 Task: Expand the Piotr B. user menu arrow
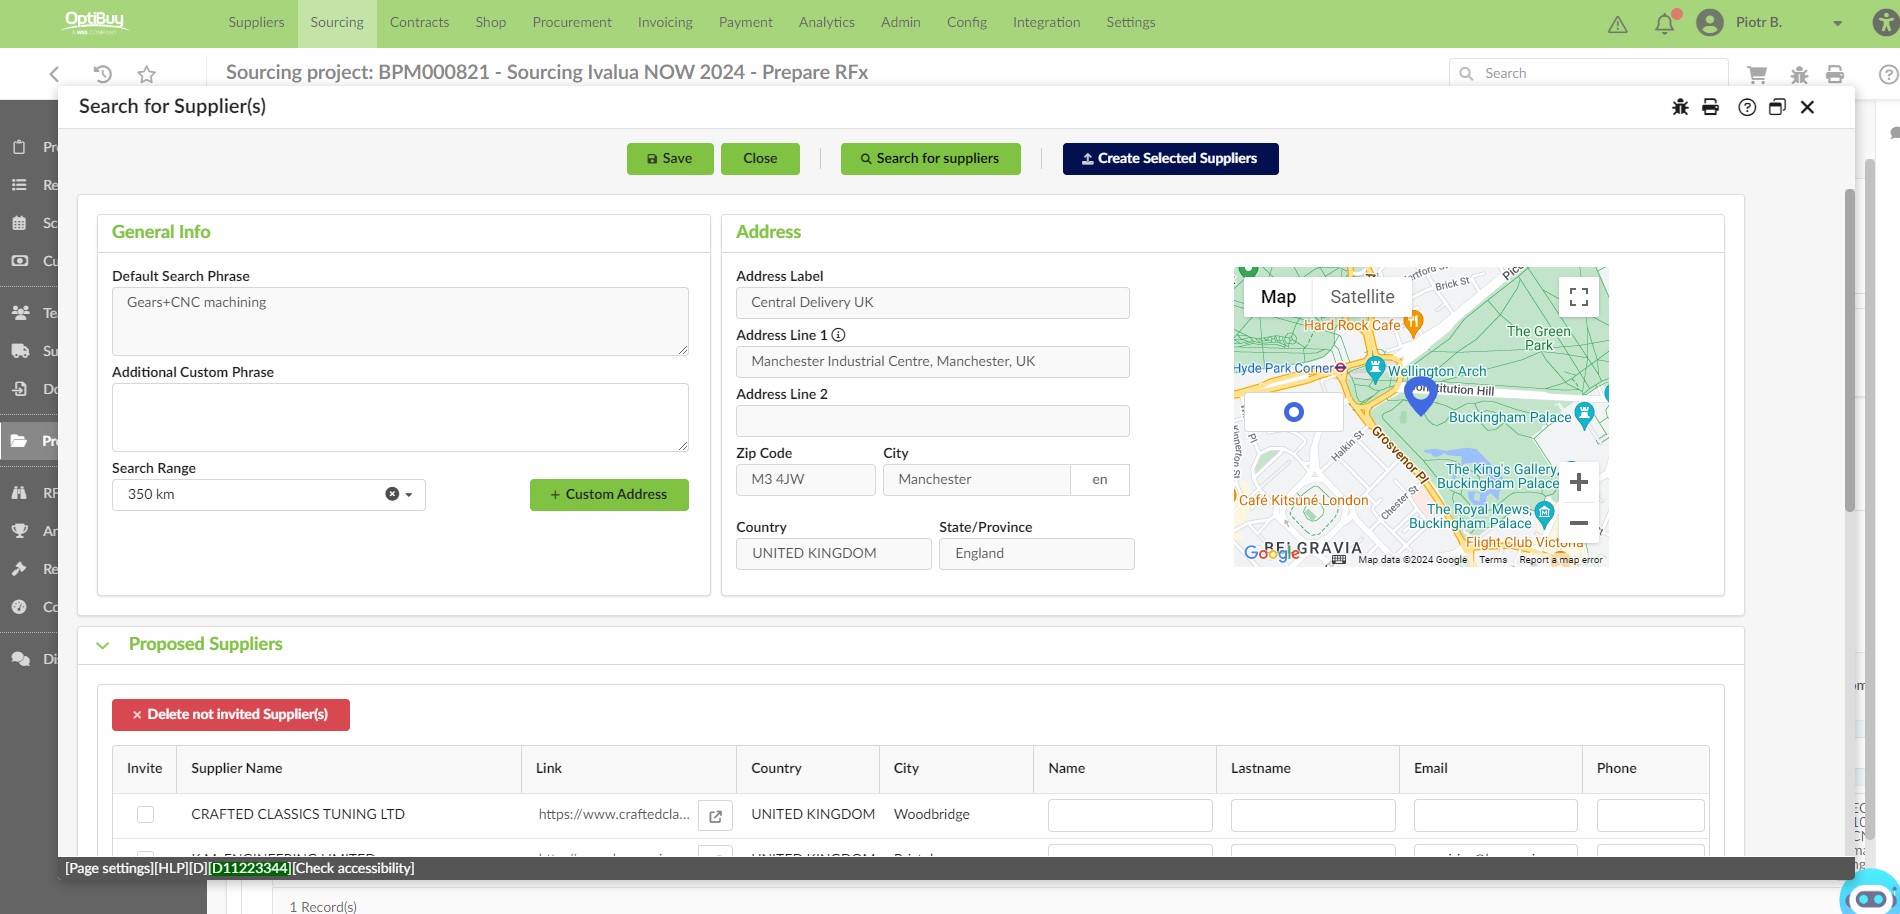(1837, 24)
